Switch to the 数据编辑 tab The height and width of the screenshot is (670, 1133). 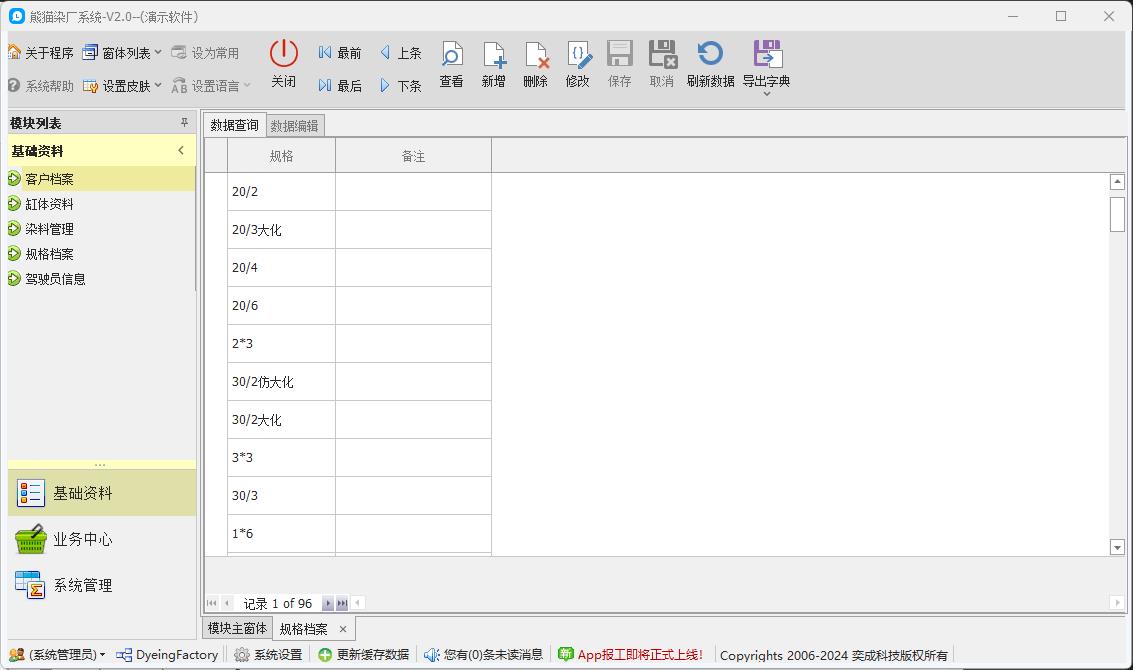pos(295,125)
